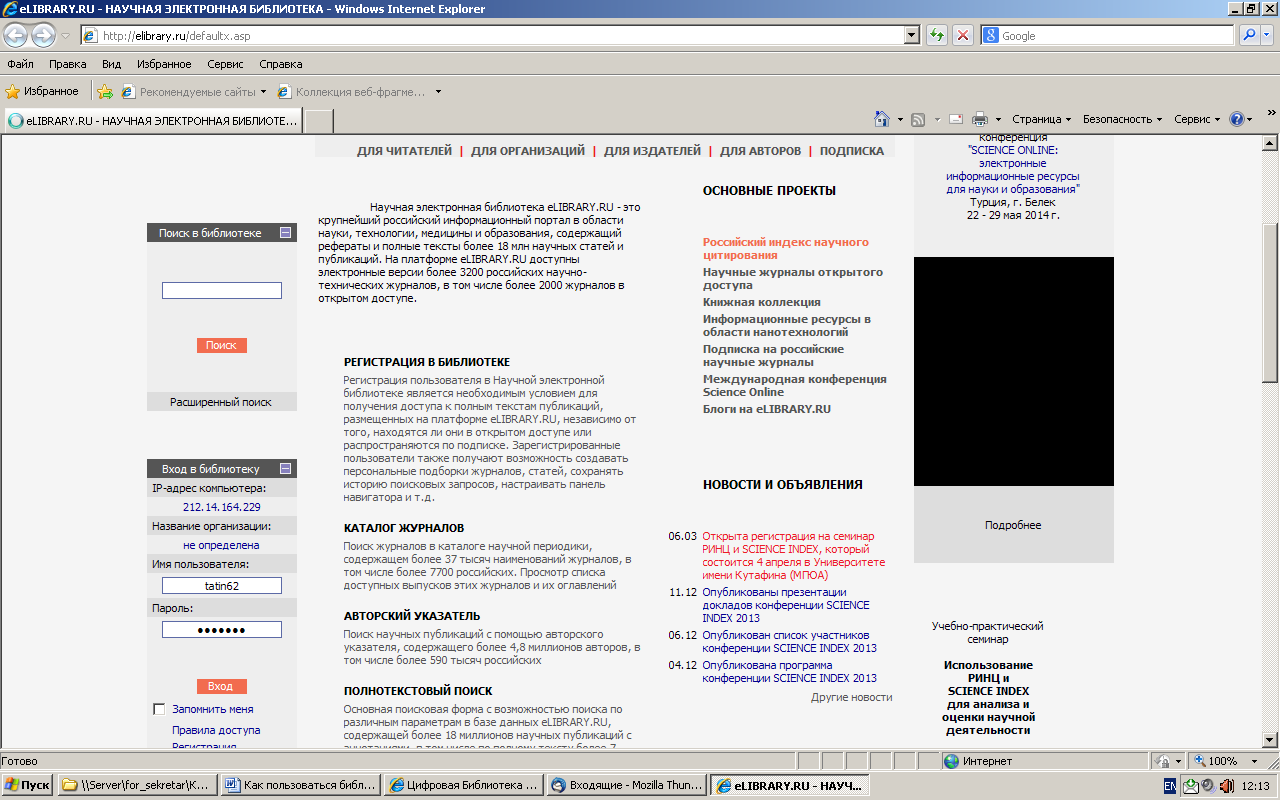Click the page vertical scrollbar thumb

pyautogui.click(x=1270, y=303)
